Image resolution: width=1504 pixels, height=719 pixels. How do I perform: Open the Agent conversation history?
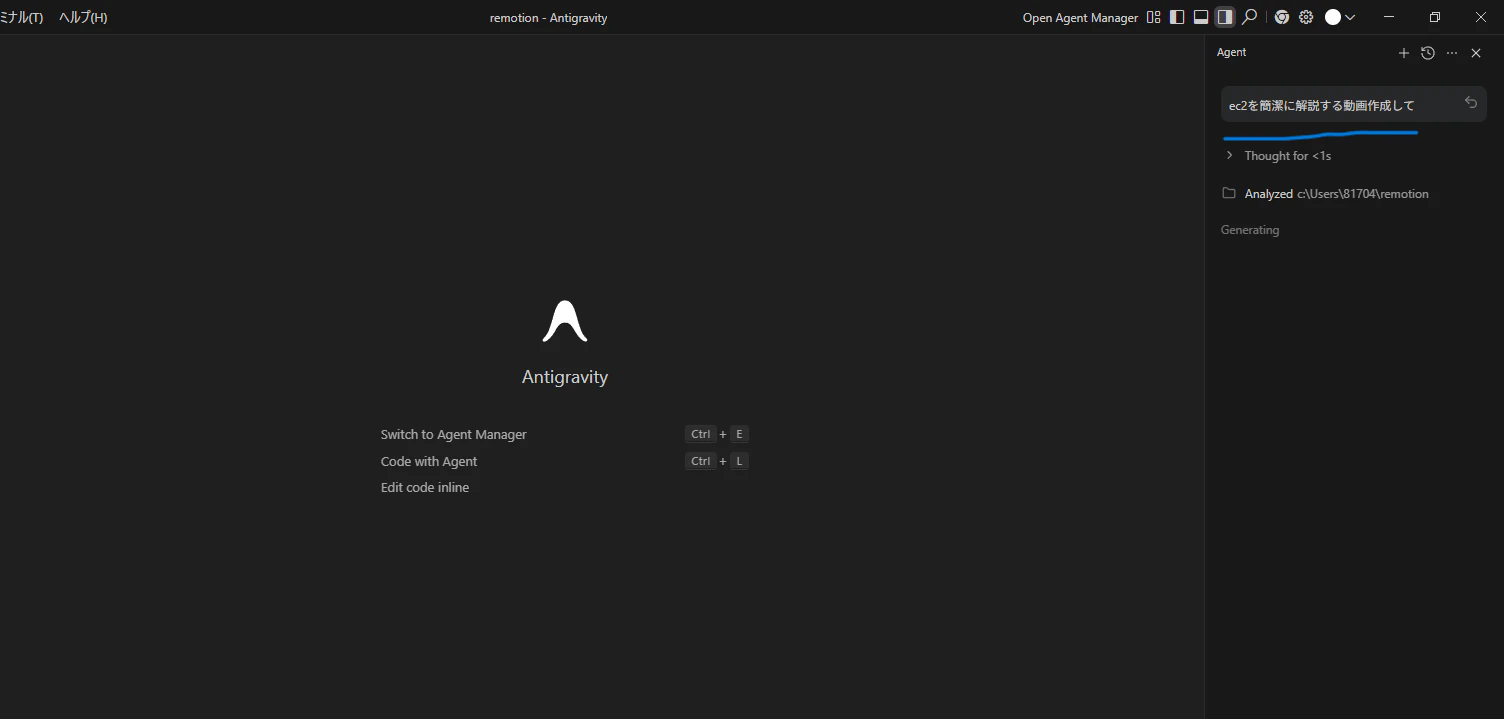1428,53
